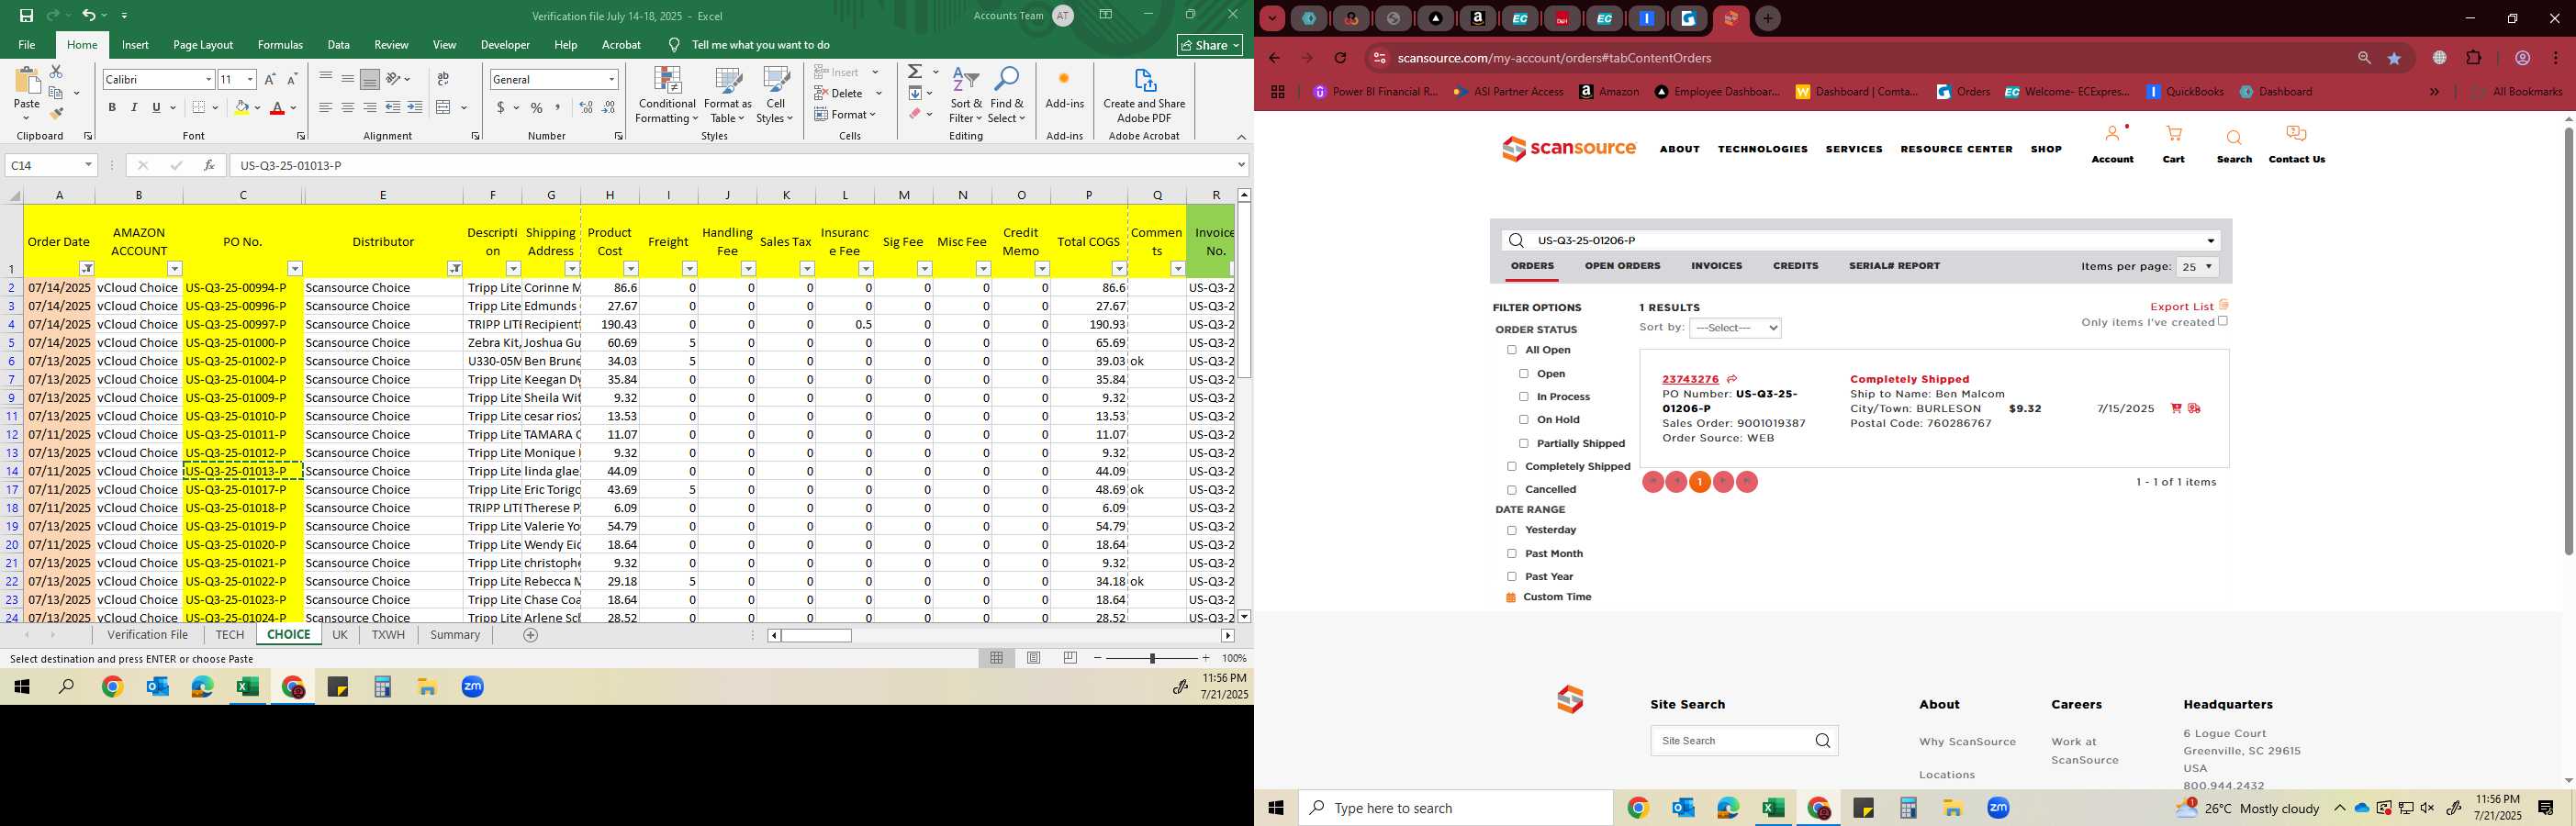Check the In Process filter checkbox
Viewport: 2576px width, 826px height.
point(1524,397)
